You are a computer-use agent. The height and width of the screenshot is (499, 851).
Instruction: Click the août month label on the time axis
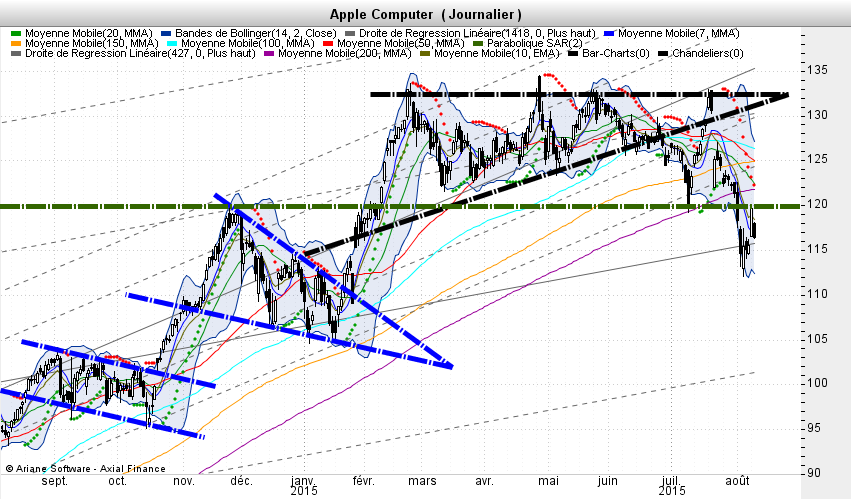(738, 482)
